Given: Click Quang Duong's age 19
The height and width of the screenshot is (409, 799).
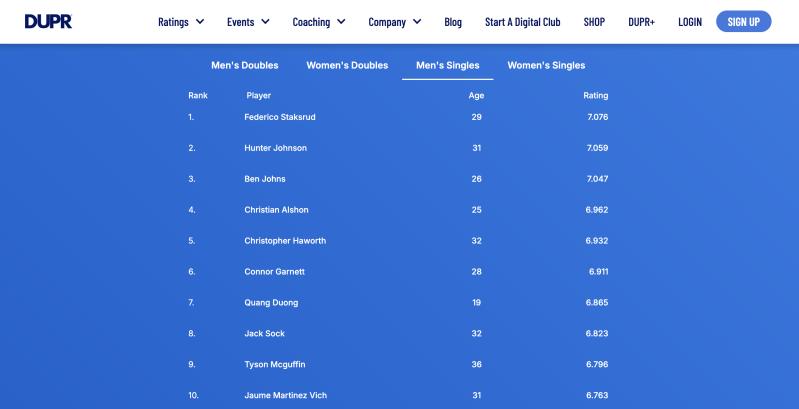Looking at the screenshot, I should [476, 302].
